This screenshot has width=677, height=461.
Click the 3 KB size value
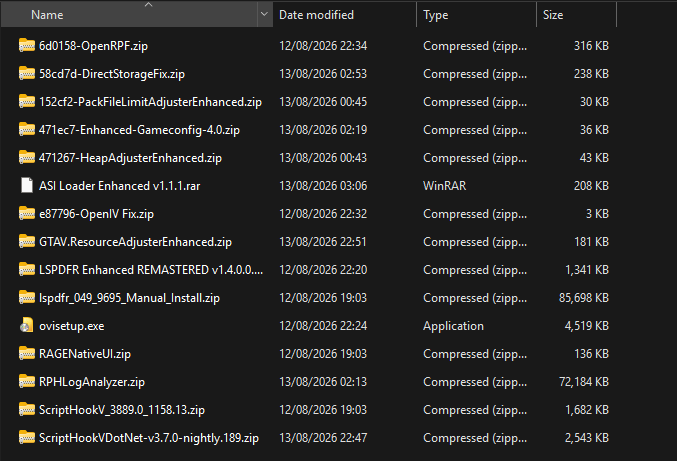click(x=597, y=214)
